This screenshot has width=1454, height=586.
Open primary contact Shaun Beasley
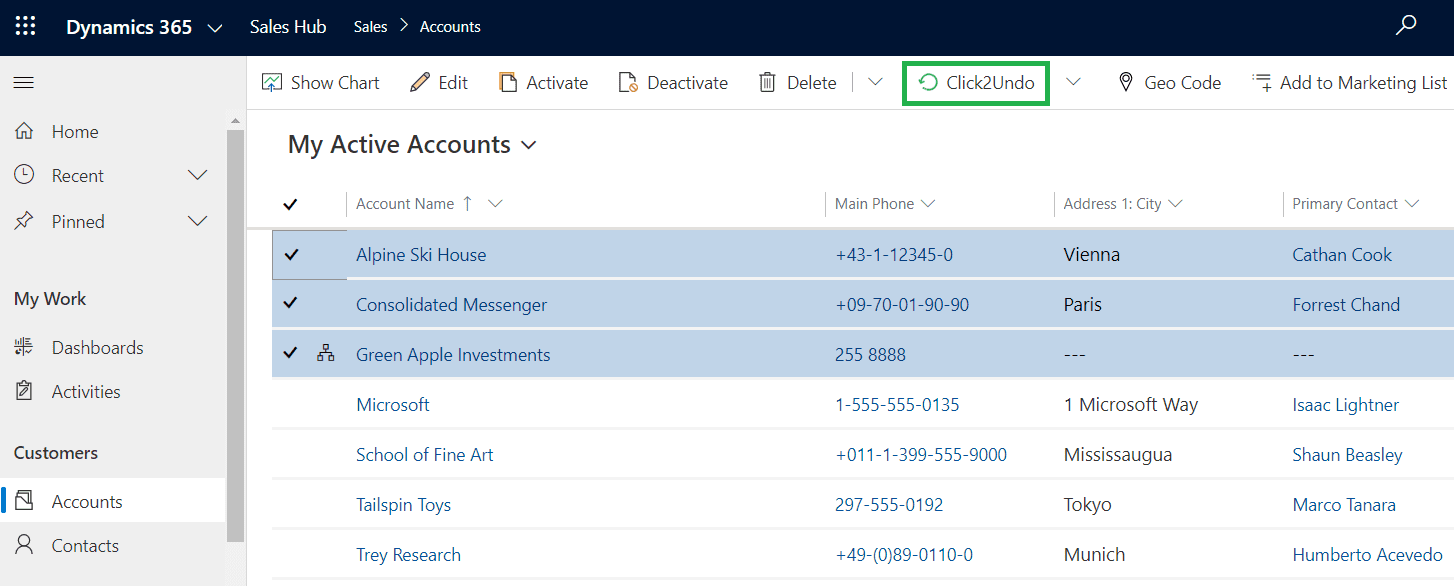click(1347, 455)
